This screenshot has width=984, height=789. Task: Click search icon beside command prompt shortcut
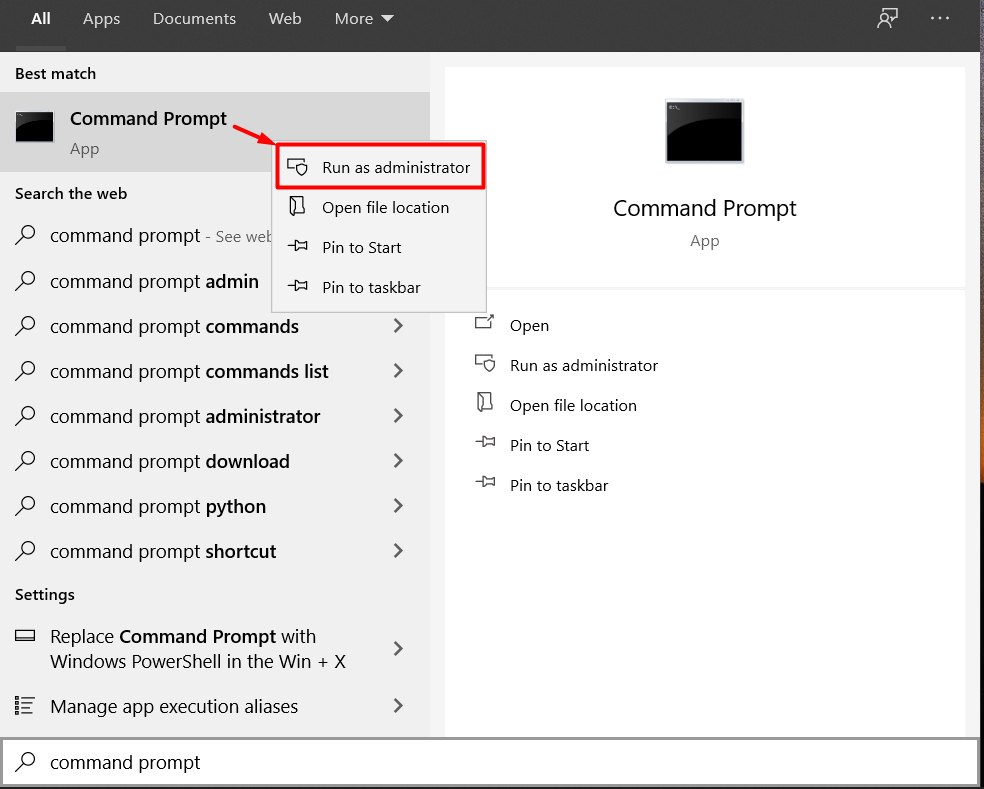click(x=25, y=551)
